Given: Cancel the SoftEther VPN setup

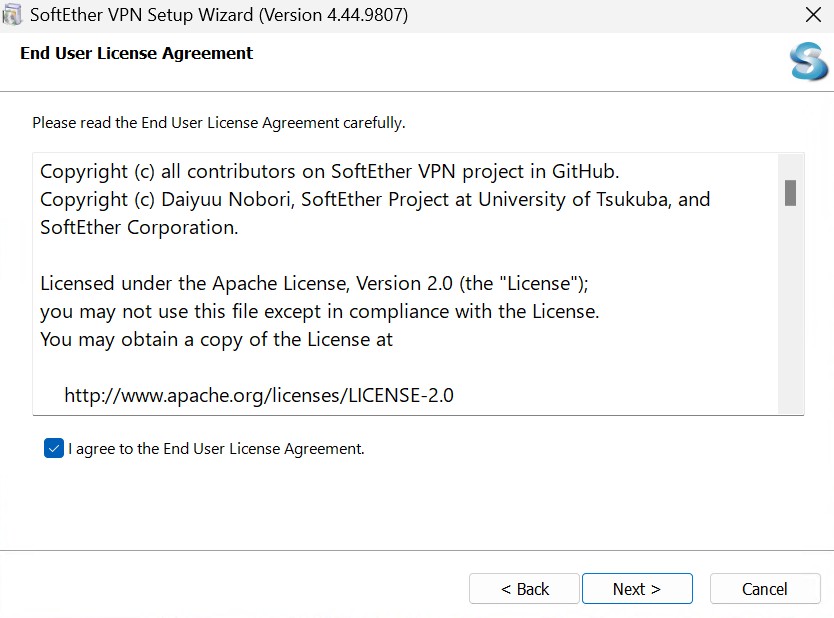Looking at the screenshot, I should pyautogui.click(x=765, y=589).
